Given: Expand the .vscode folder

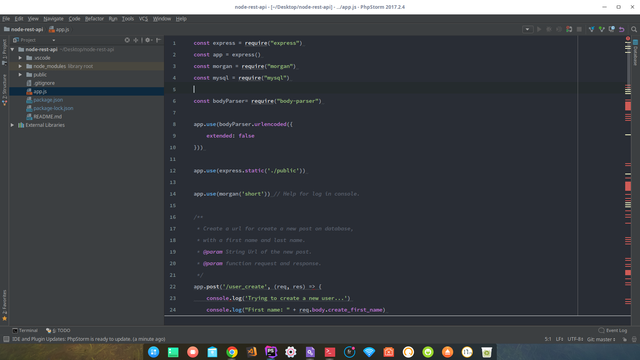Looking at the screenshot, I should point(20,58).
